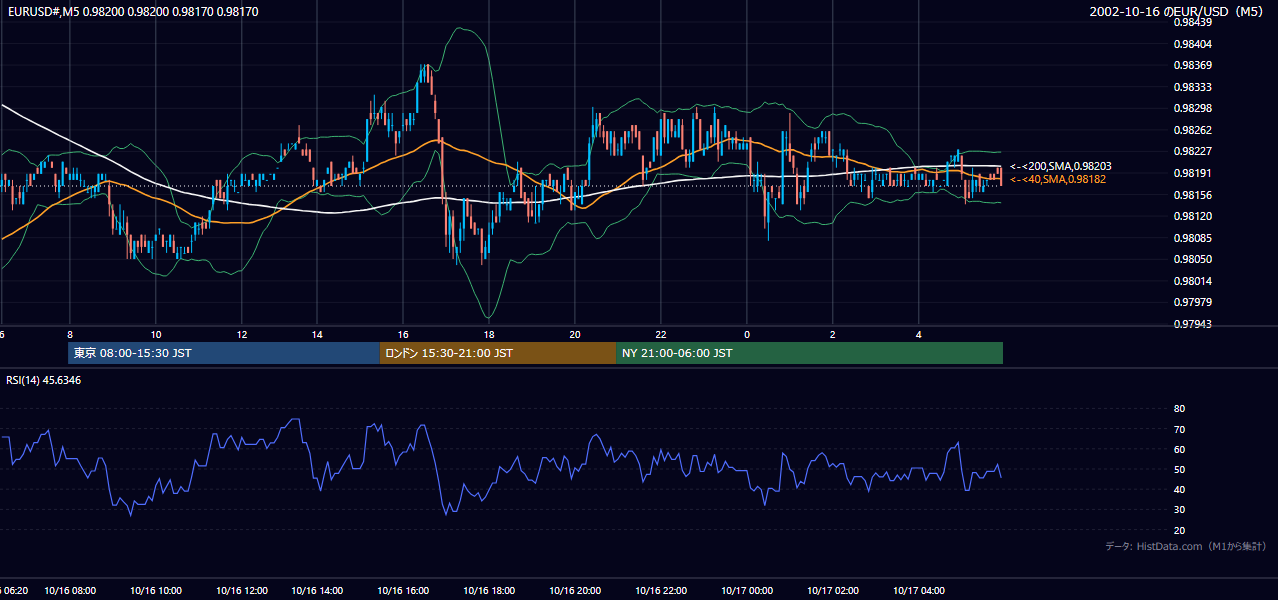Click hour label 14 under price chart
This screenshot has height=600, width=1278.
tap(316, 334)
